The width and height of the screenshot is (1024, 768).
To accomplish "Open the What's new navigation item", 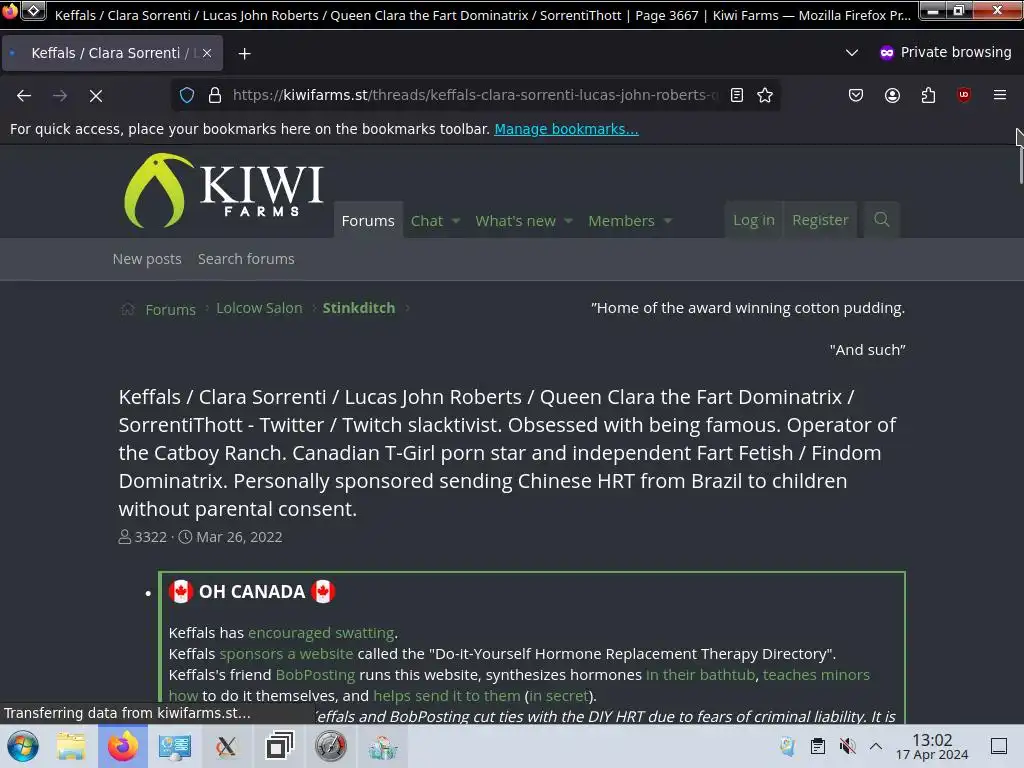I will [x=515, y=221].
